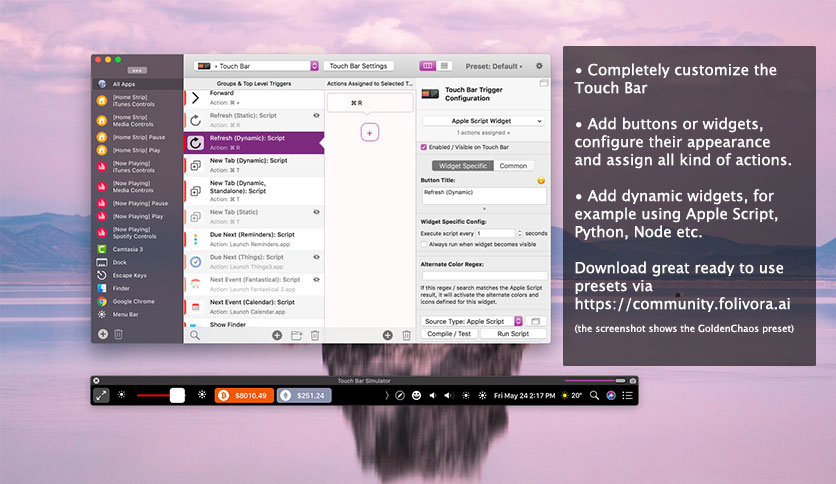836x484 pixels.
Task: Tap the weather 20° widget on Touch Bar
Action: (572, 396)
